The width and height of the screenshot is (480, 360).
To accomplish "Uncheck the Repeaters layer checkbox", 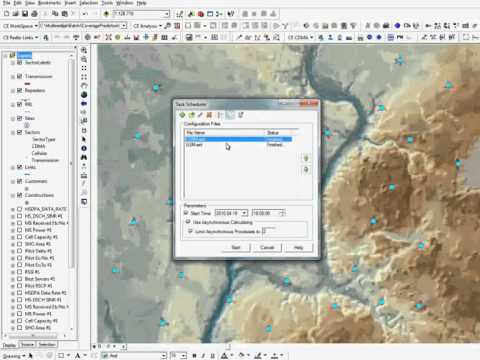I will click(20, 90).
